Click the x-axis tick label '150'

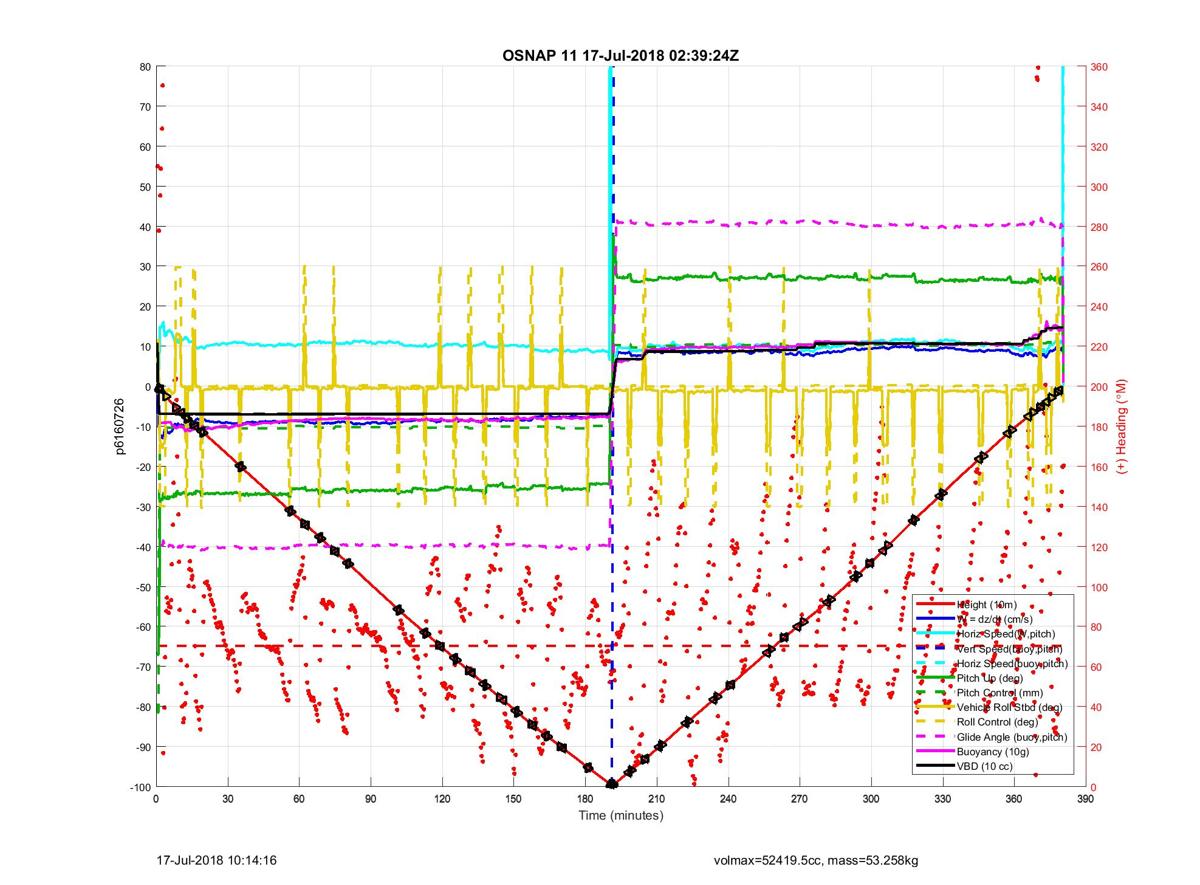pyautogui.click(x=514, y=800)
